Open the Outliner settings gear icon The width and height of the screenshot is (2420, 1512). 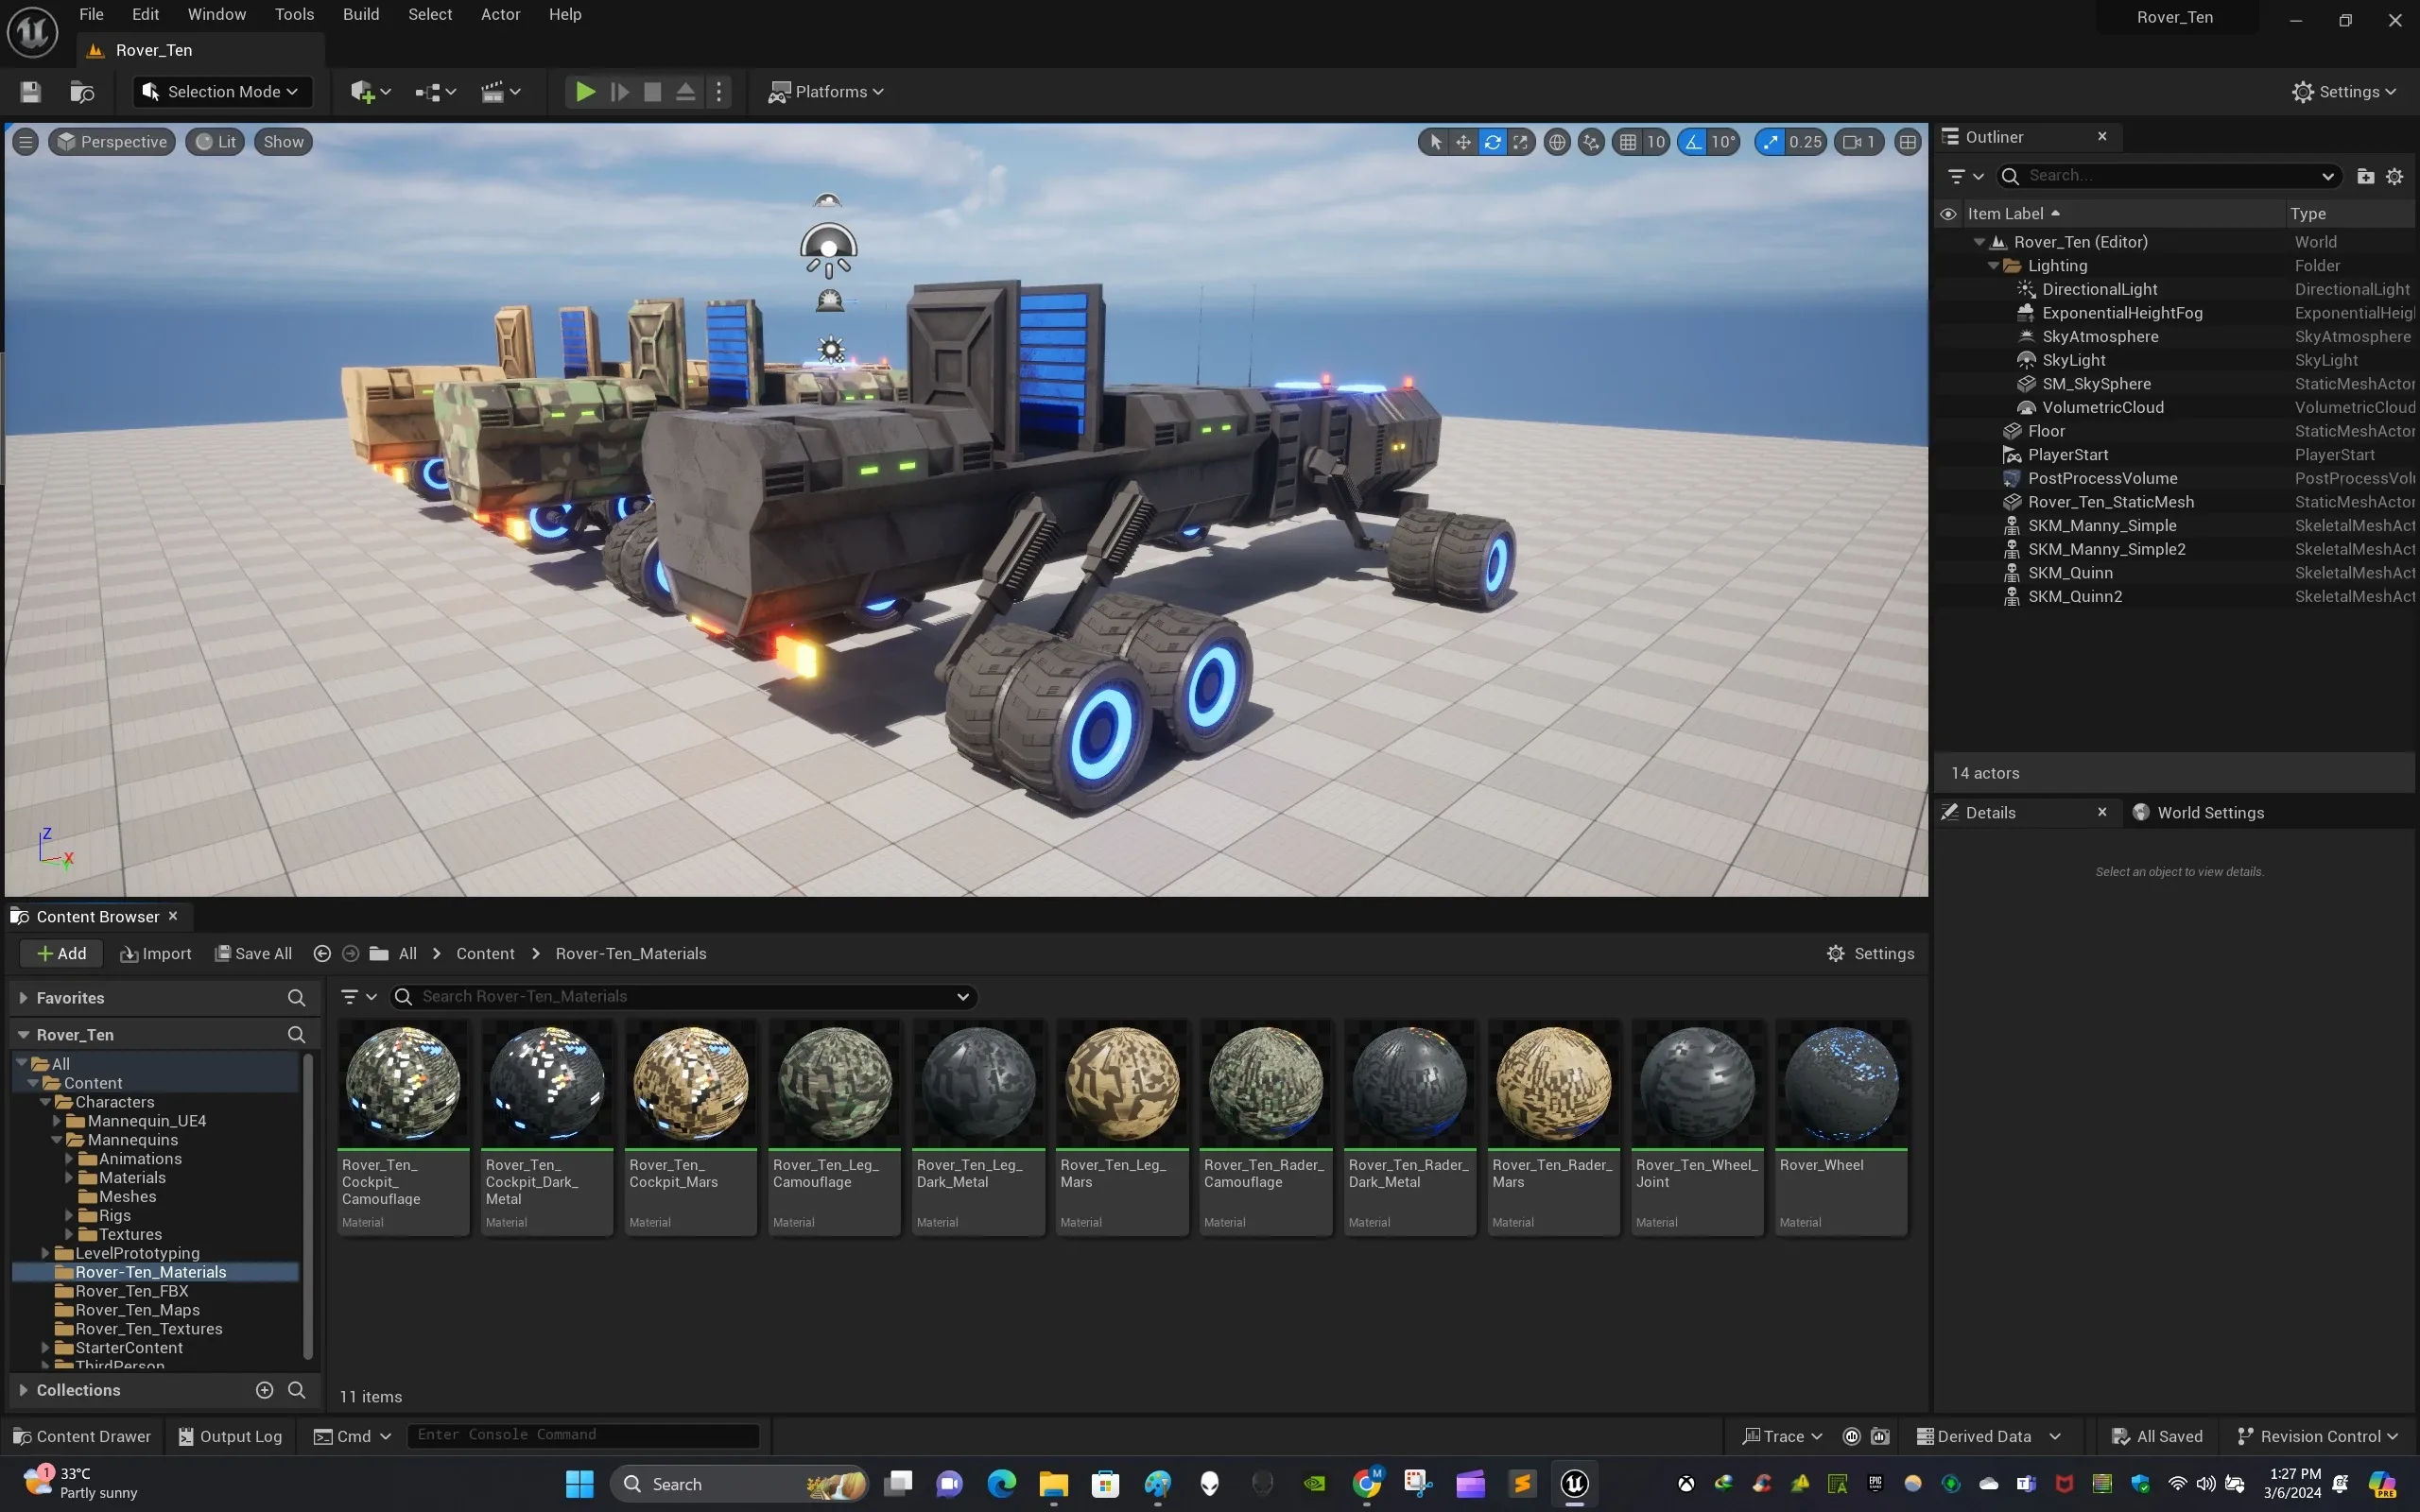click(2394, 176)
